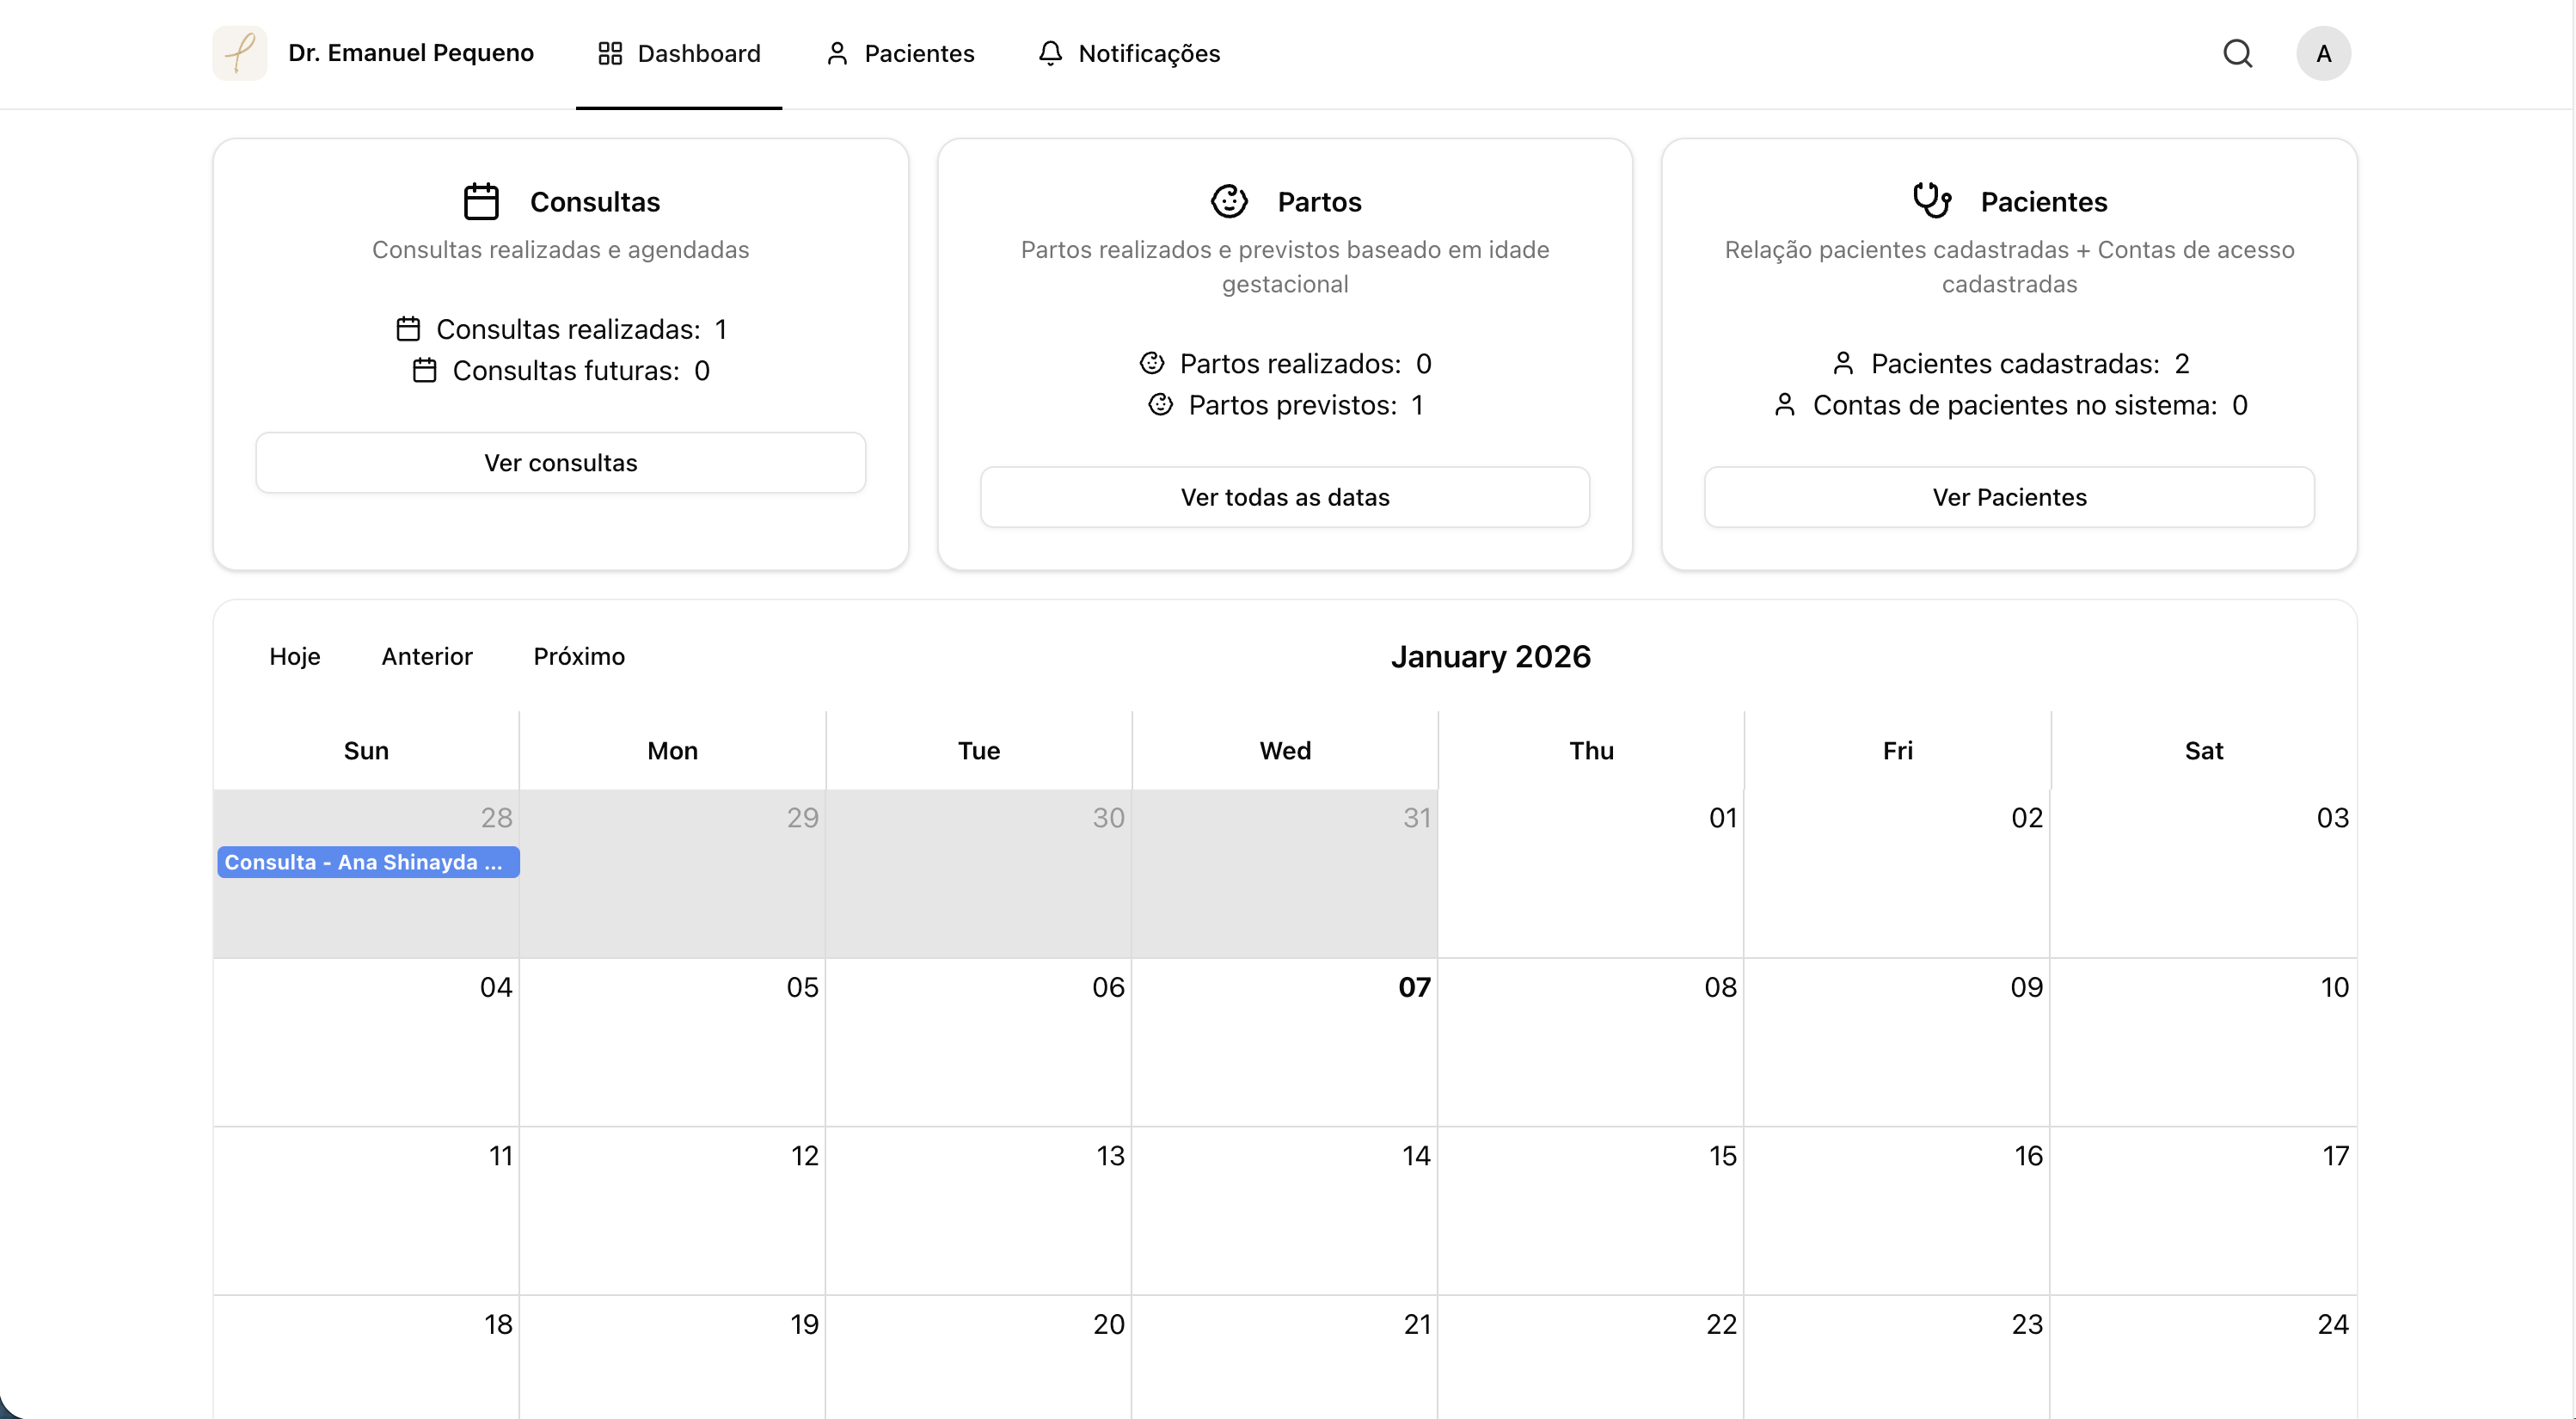The height and width of the screenshot is (1419, 2576).
Task: Click the clinic logo icon
Action: point(240,53)
